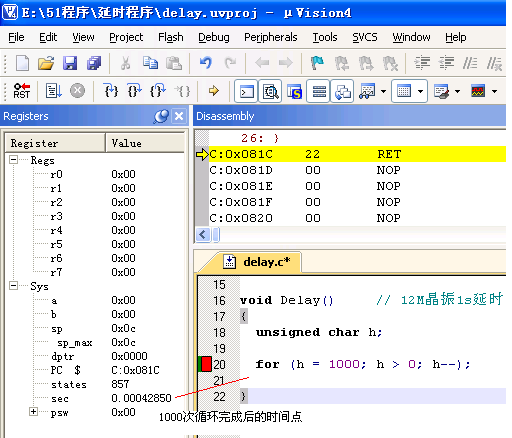Cut the selection with the scissors icon
The height and width of the screenshot is (438, 512).
[x=125, y=63]
